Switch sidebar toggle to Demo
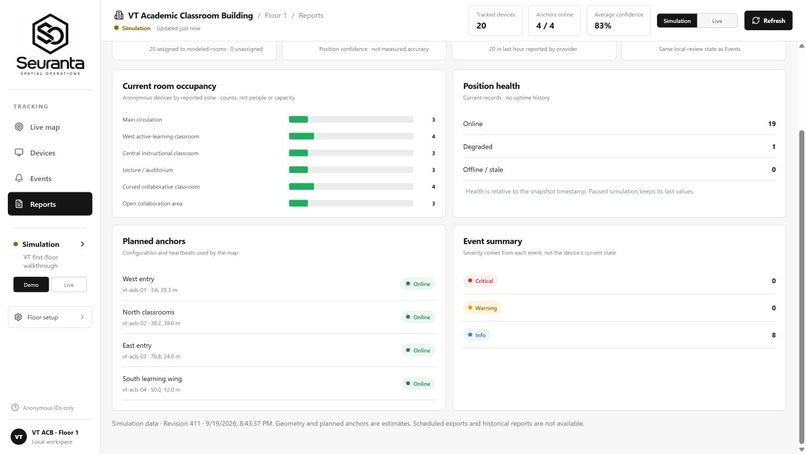 tap(31, 284)
